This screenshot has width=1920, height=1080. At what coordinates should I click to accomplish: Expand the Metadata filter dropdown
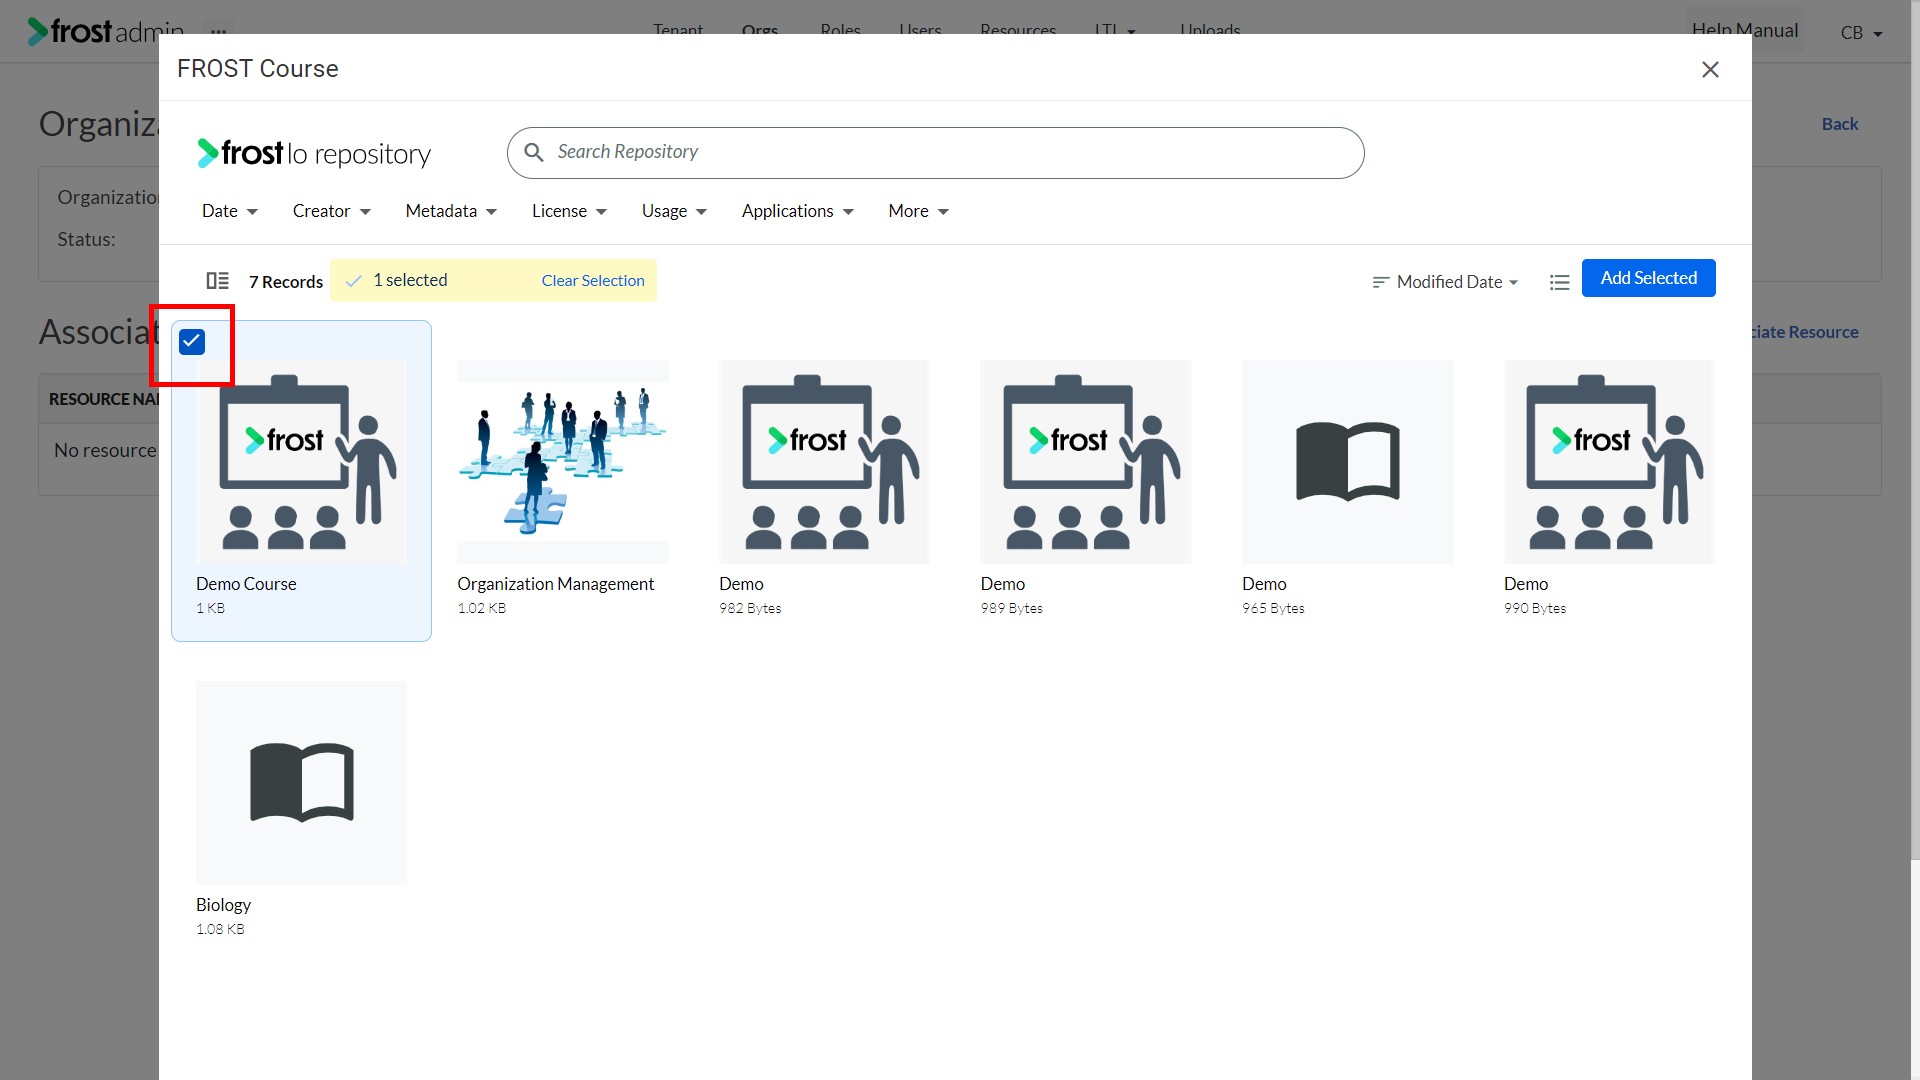coord(451,211)
